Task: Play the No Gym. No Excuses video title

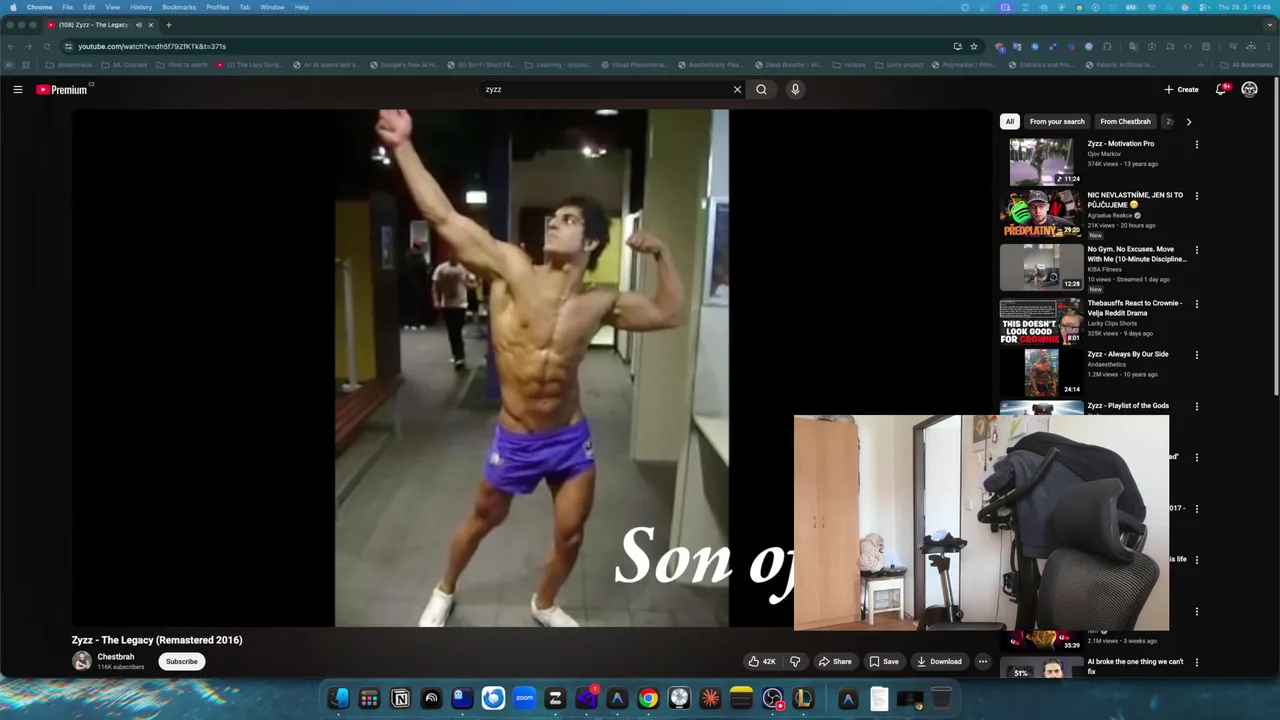Action: coord(1137,254)
